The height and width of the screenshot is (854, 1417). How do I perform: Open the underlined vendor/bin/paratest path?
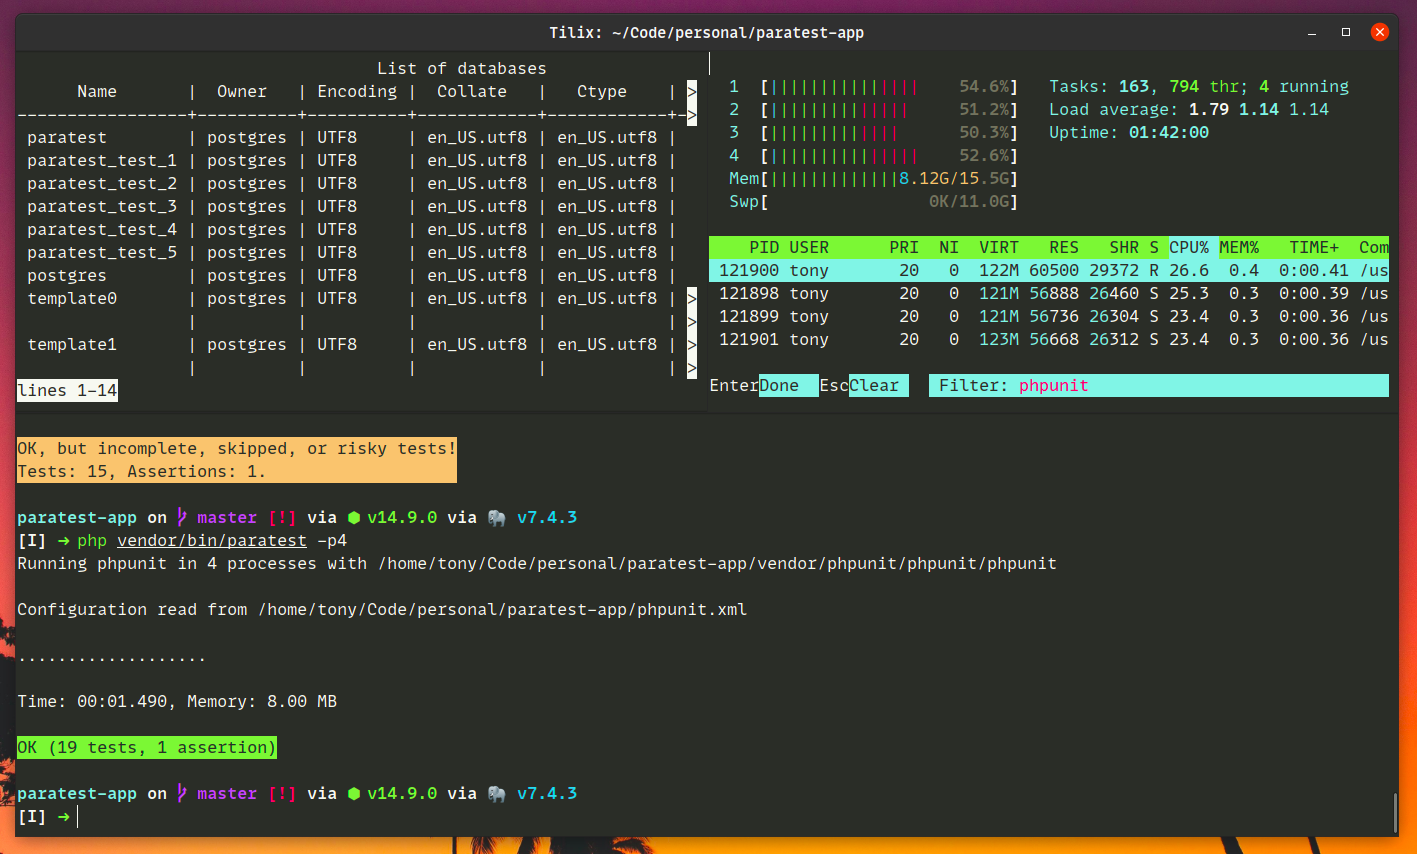212,541
